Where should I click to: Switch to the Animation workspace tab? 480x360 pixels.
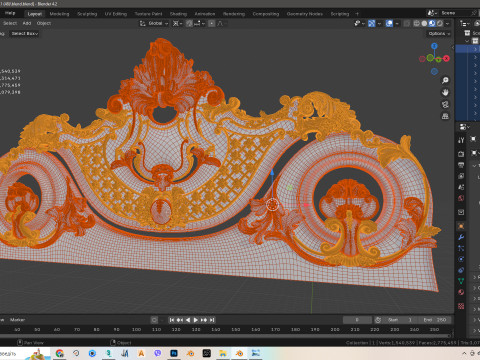click(x=205, y=14)
